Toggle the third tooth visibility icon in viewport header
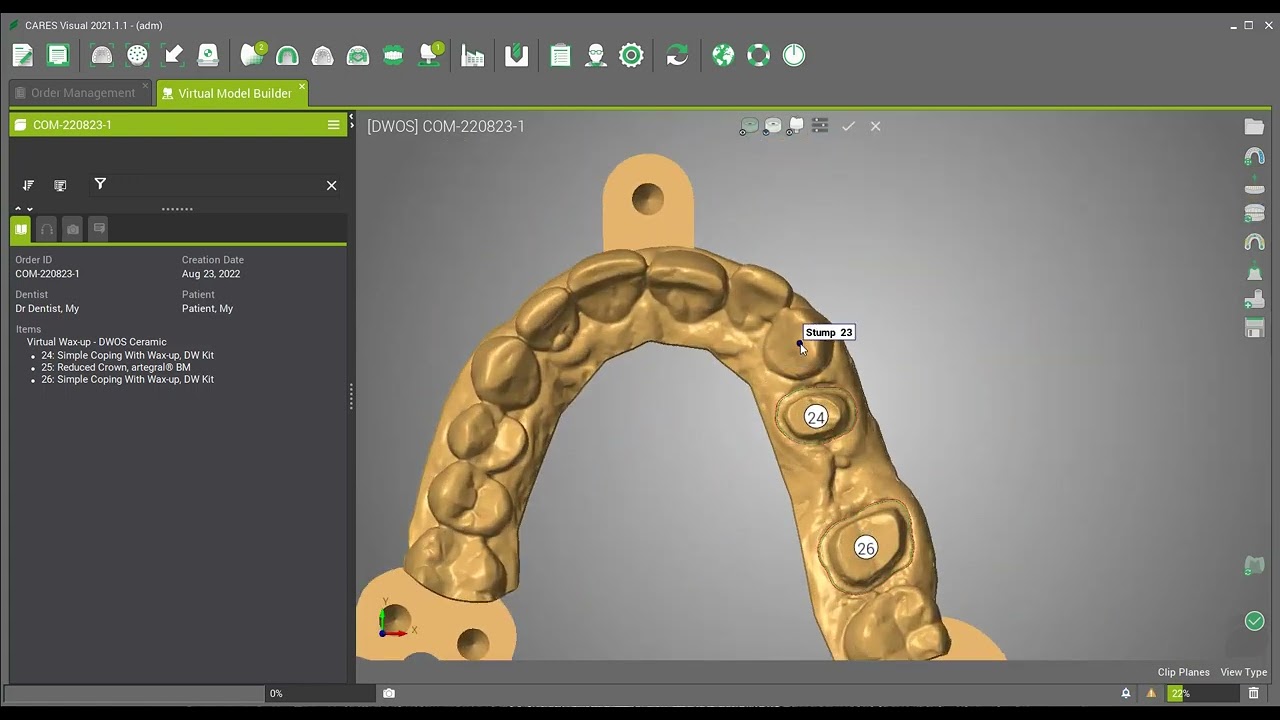The image size is (1280, 720). point(796,126)
